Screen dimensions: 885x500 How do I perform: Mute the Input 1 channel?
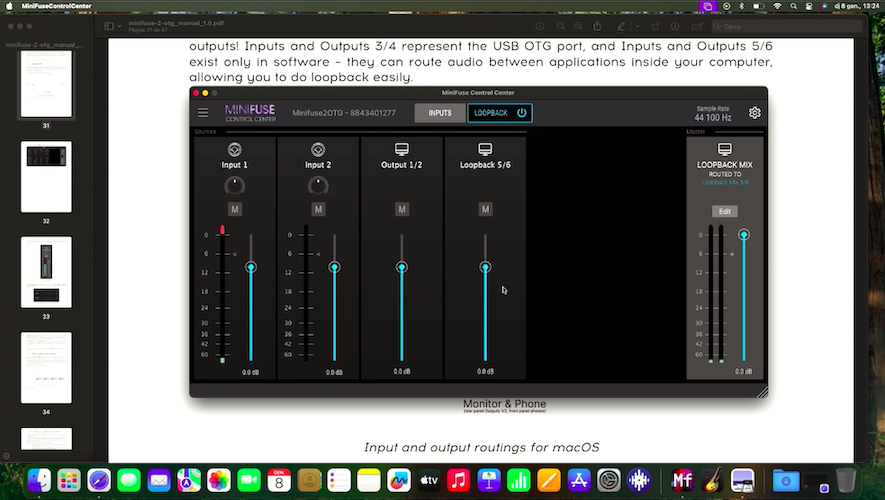(234, 209)
